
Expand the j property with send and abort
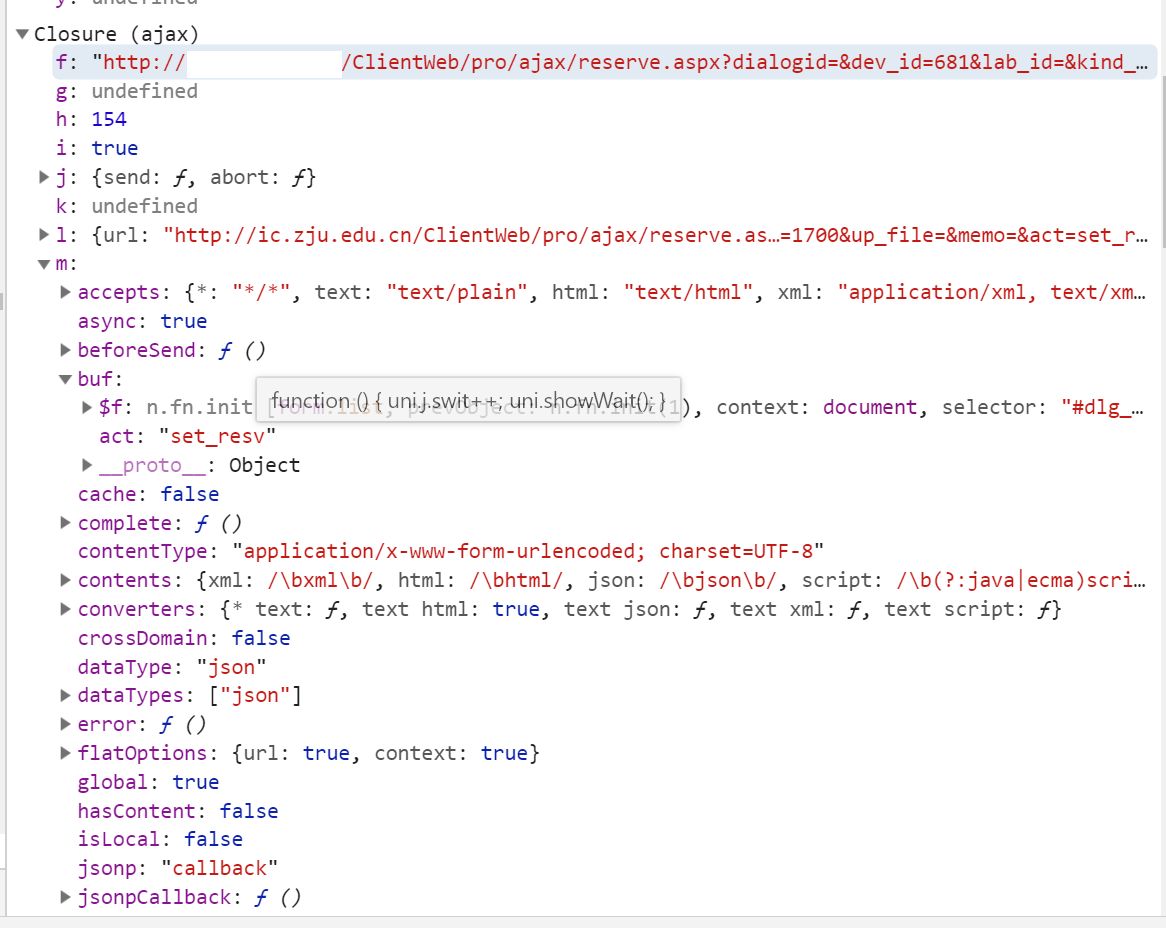(x=44, y=177)
